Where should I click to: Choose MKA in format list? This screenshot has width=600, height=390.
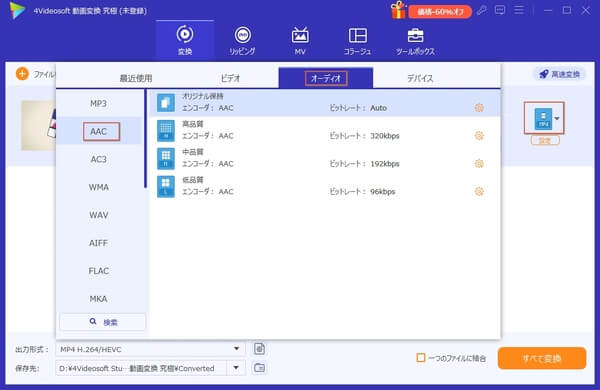(x=99, y=299)
